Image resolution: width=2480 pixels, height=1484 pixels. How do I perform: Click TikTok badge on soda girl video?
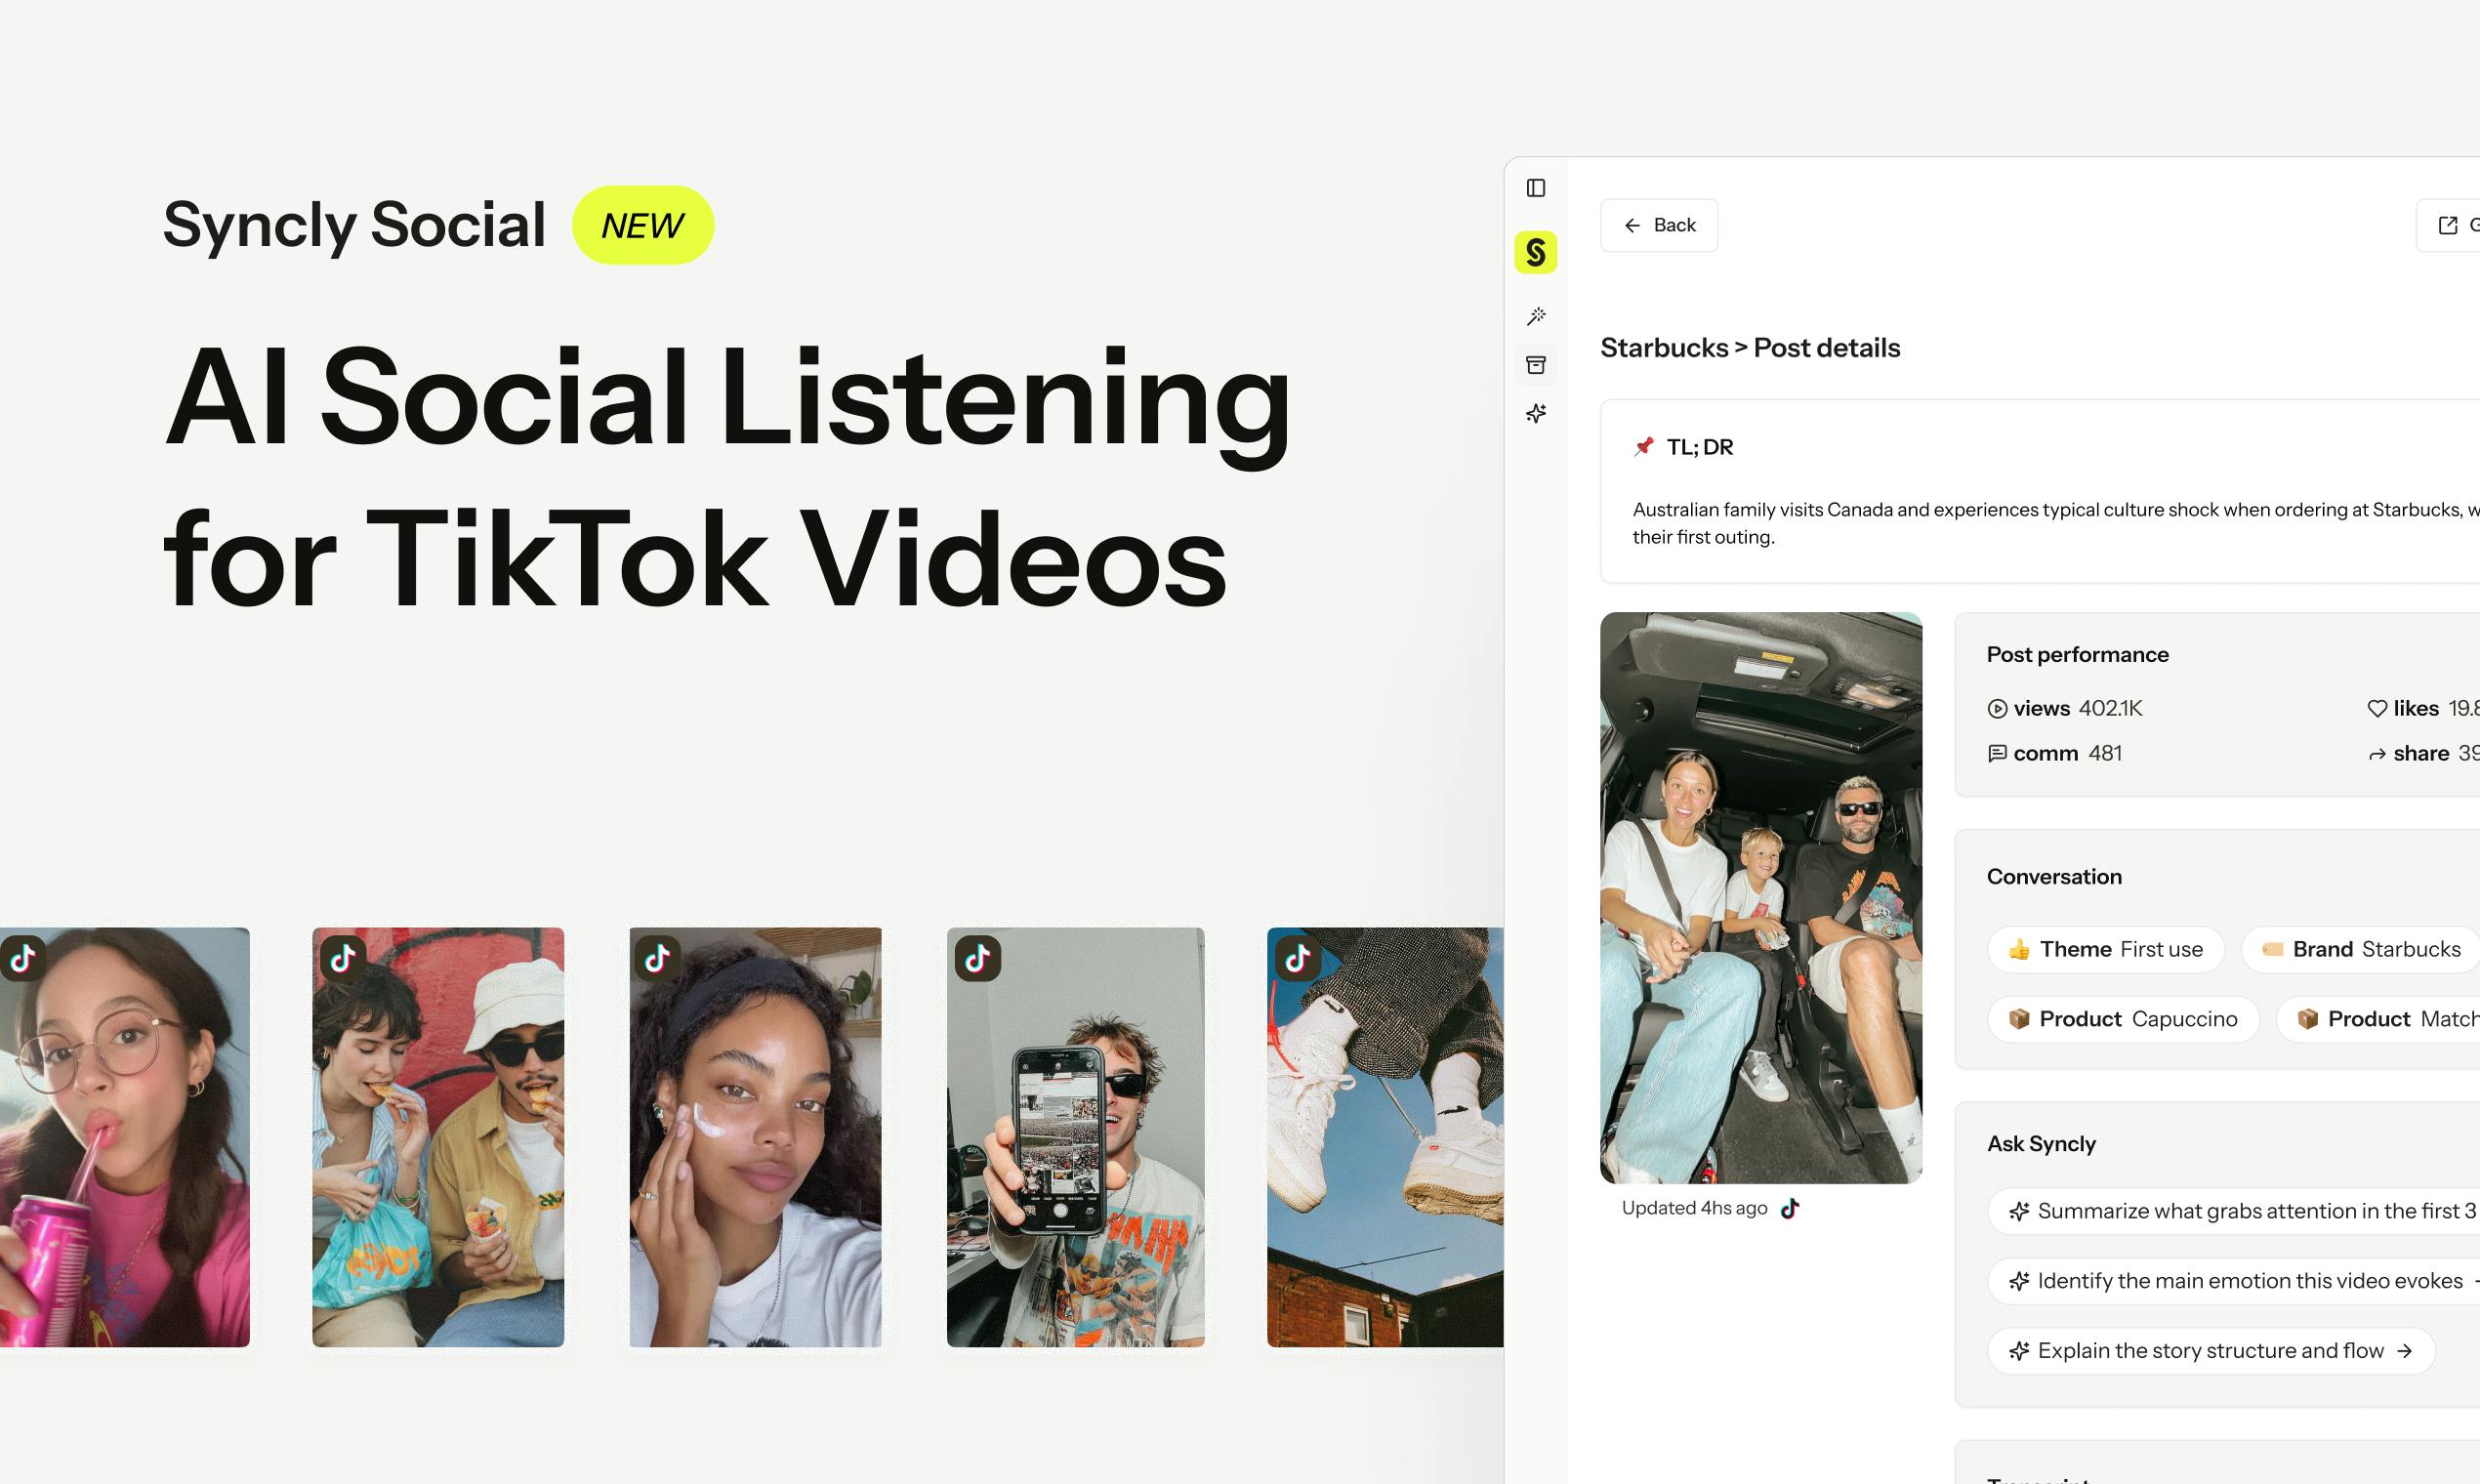point(23,958)
